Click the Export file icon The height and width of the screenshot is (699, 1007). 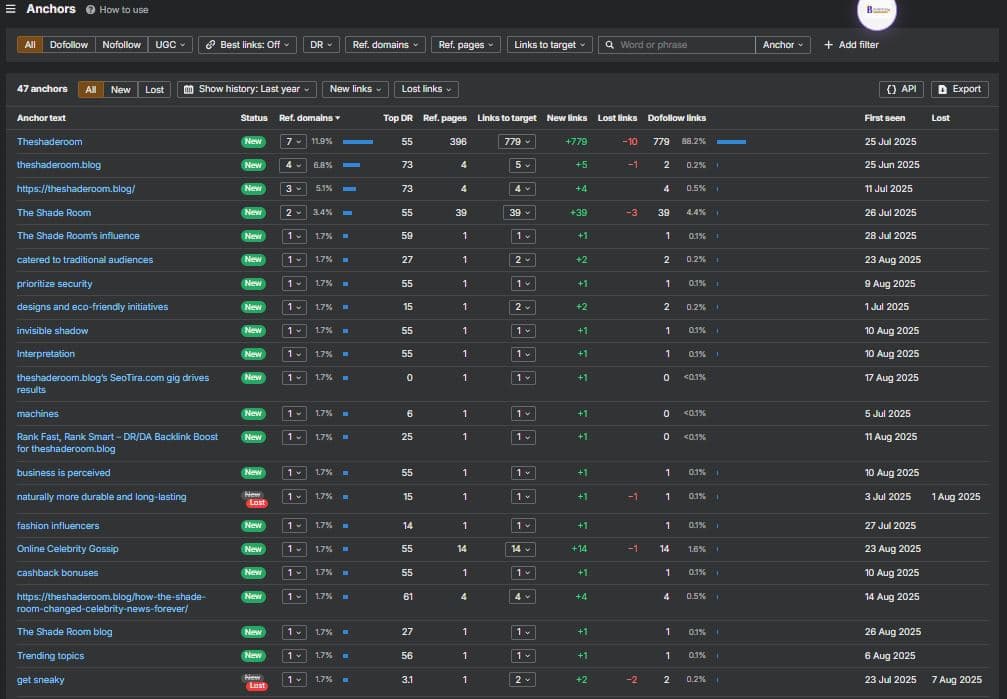[942, 89]
